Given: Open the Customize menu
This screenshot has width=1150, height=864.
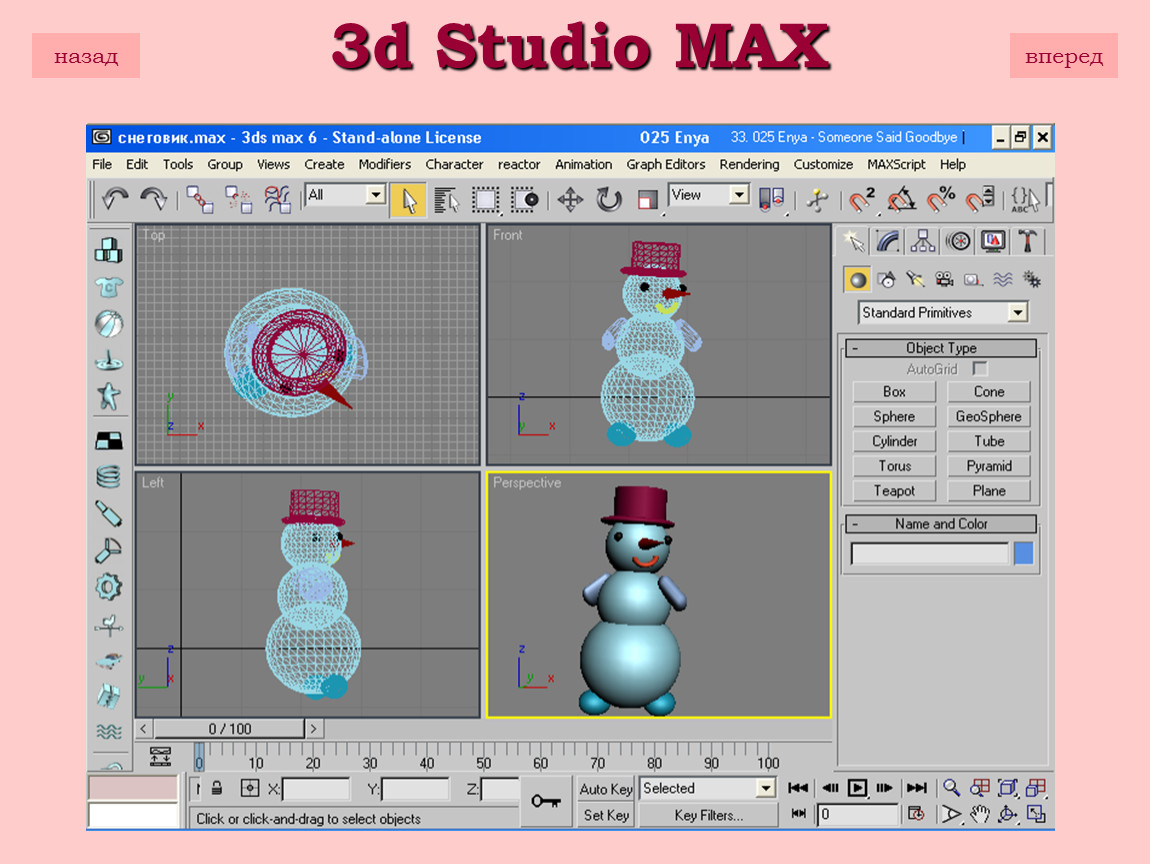Looking at the screenshot, I should 823,164.
